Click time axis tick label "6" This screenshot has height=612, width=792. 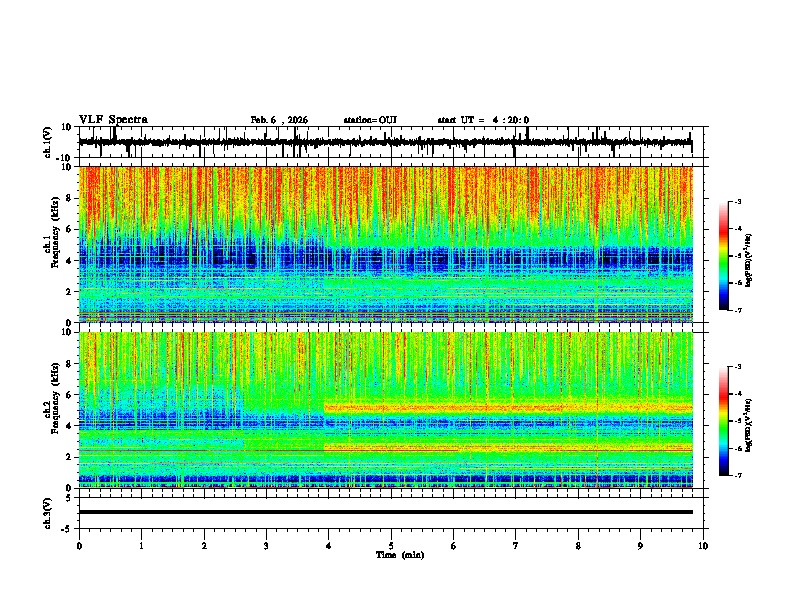tap(454, 546)
